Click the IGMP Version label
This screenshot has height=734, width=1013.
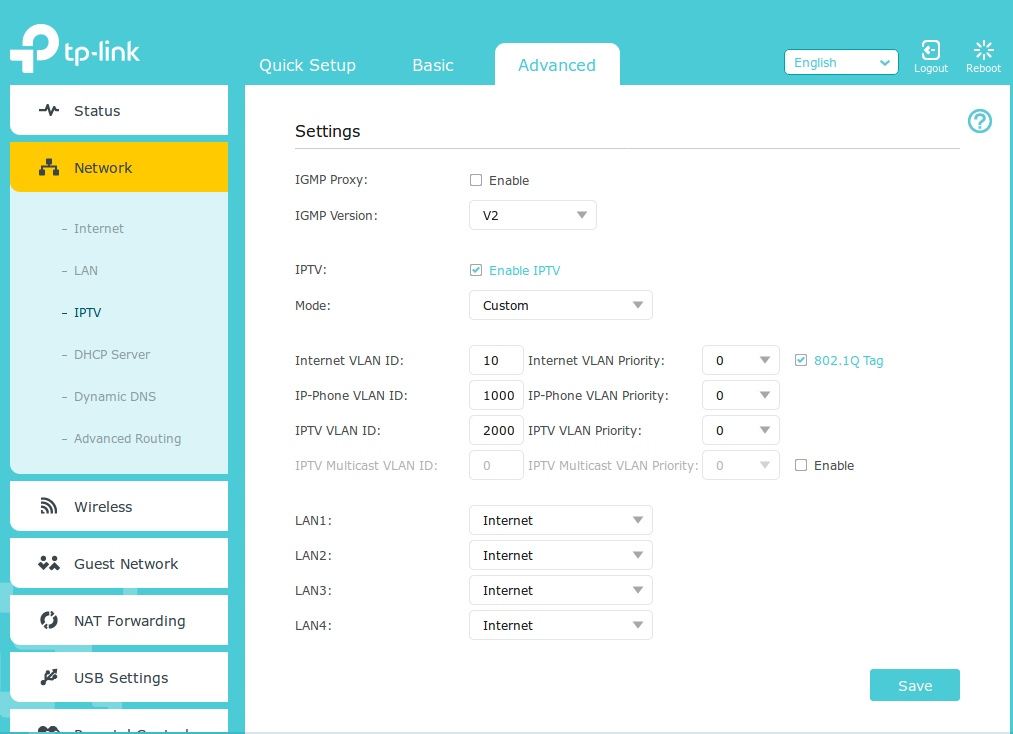(x=336, y=215)
